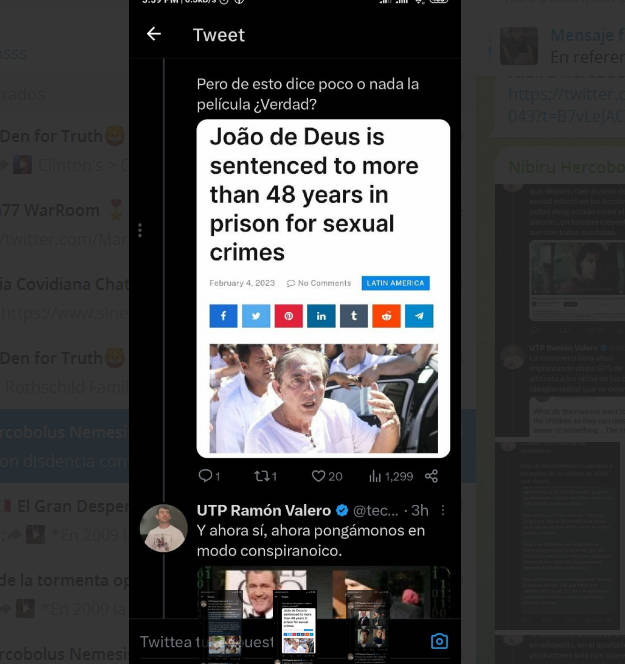This screenshot has width=625, height=664.
Task: Tap the share icon next to views
Action: (x=431, y=476)
